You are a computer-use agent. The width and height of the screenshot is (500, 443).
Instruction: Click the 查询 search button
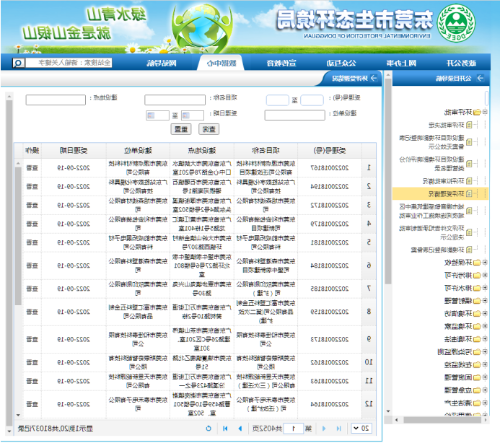pos(209,129)
